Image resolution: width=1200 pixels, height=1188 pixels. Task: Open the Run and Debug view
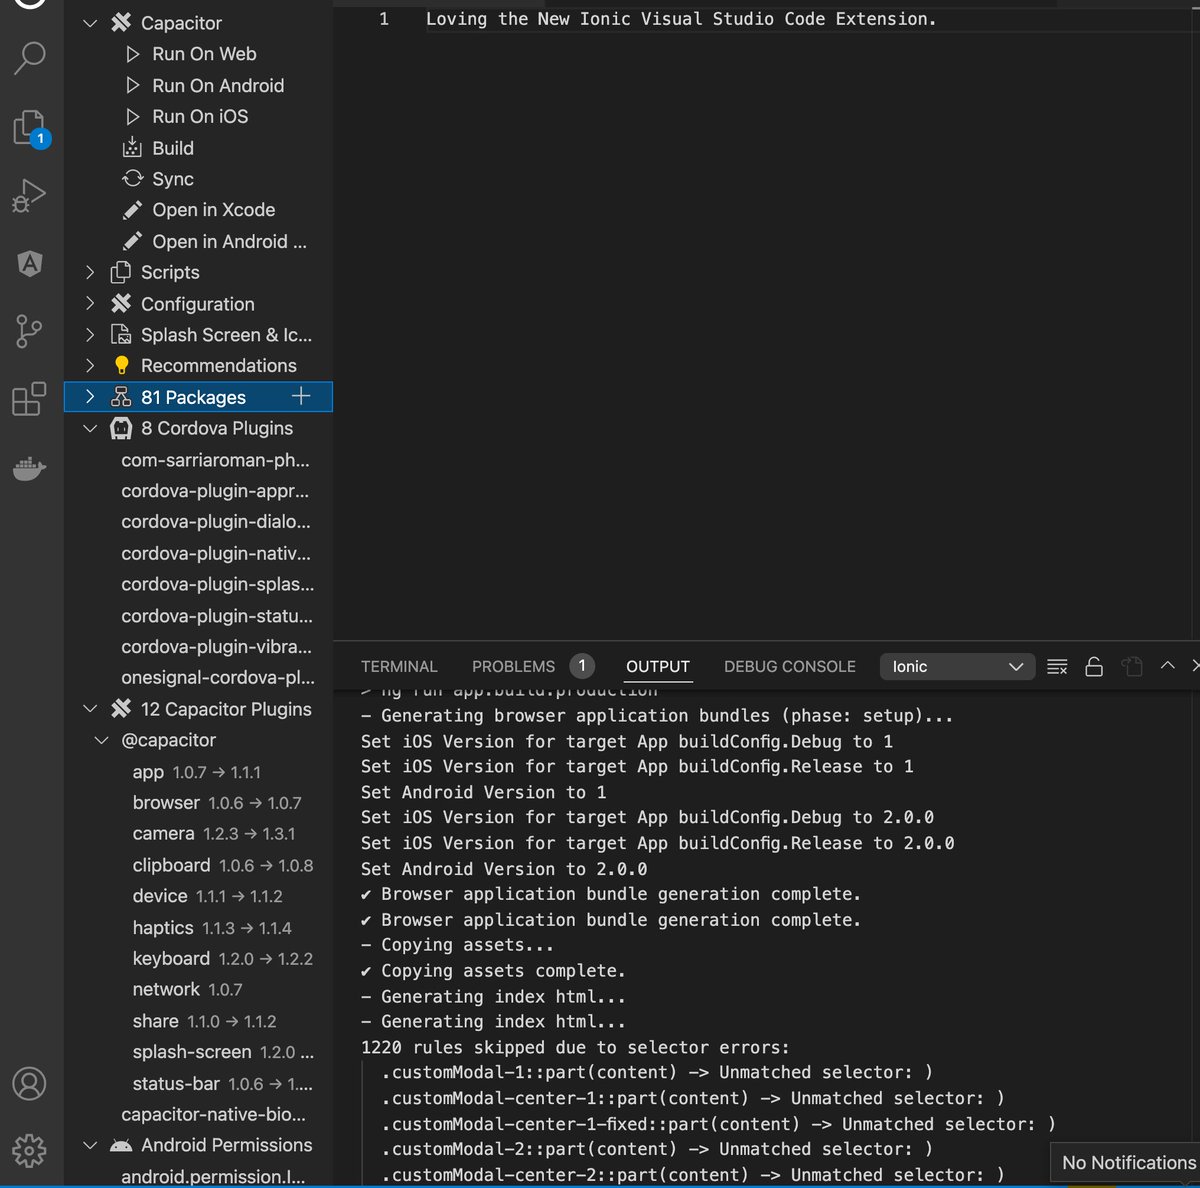click(29, 196)
